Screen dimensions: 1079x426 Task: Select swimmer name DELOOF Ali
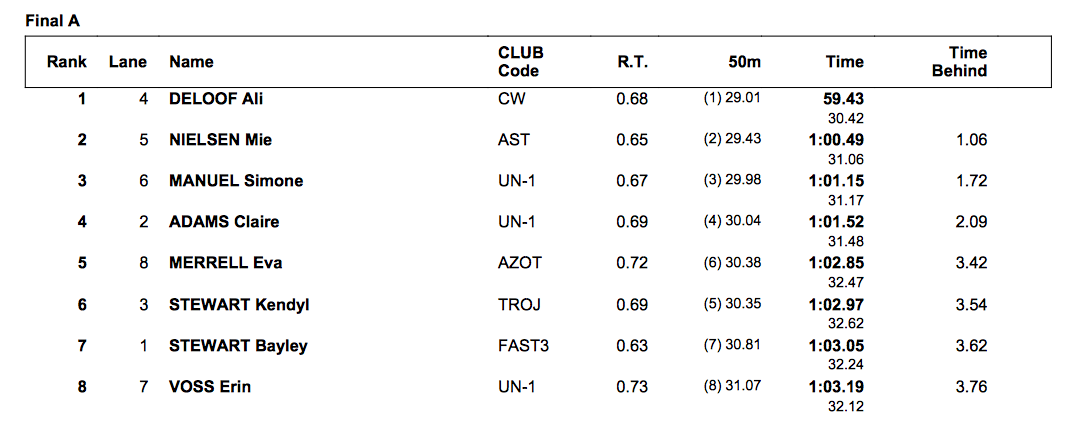click(216, 99)
